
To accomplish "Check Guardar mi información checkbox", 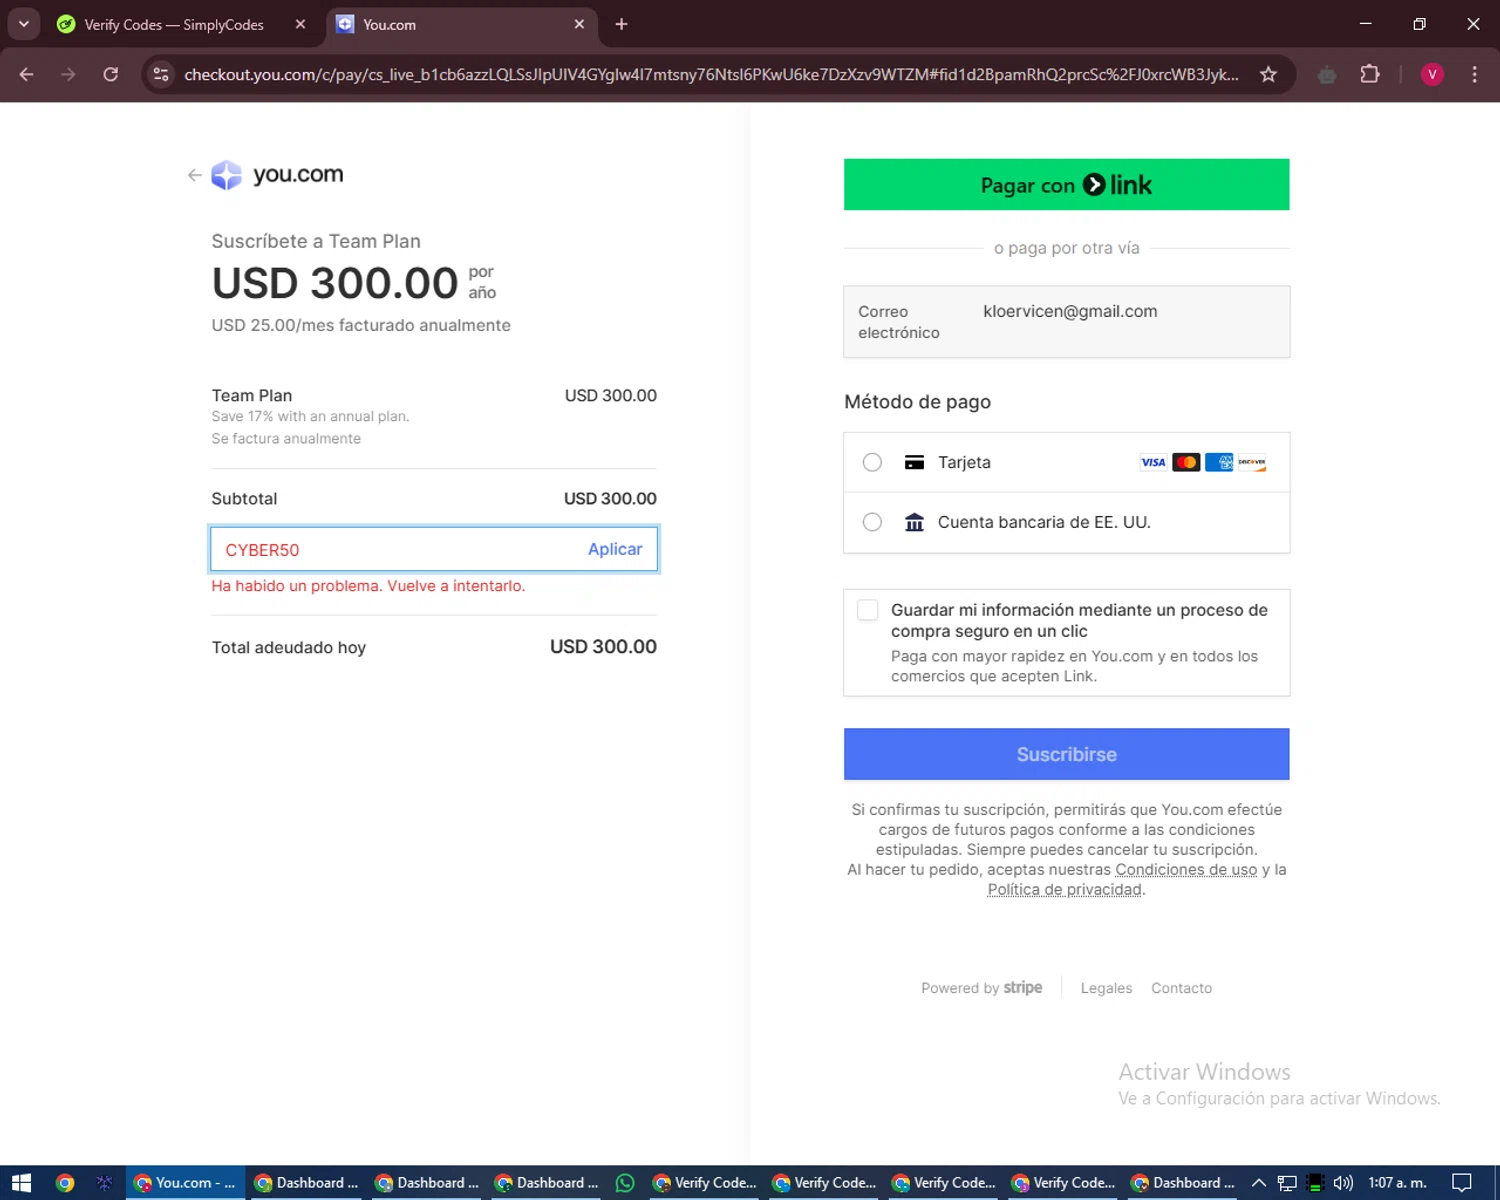I will click(868, 610).
